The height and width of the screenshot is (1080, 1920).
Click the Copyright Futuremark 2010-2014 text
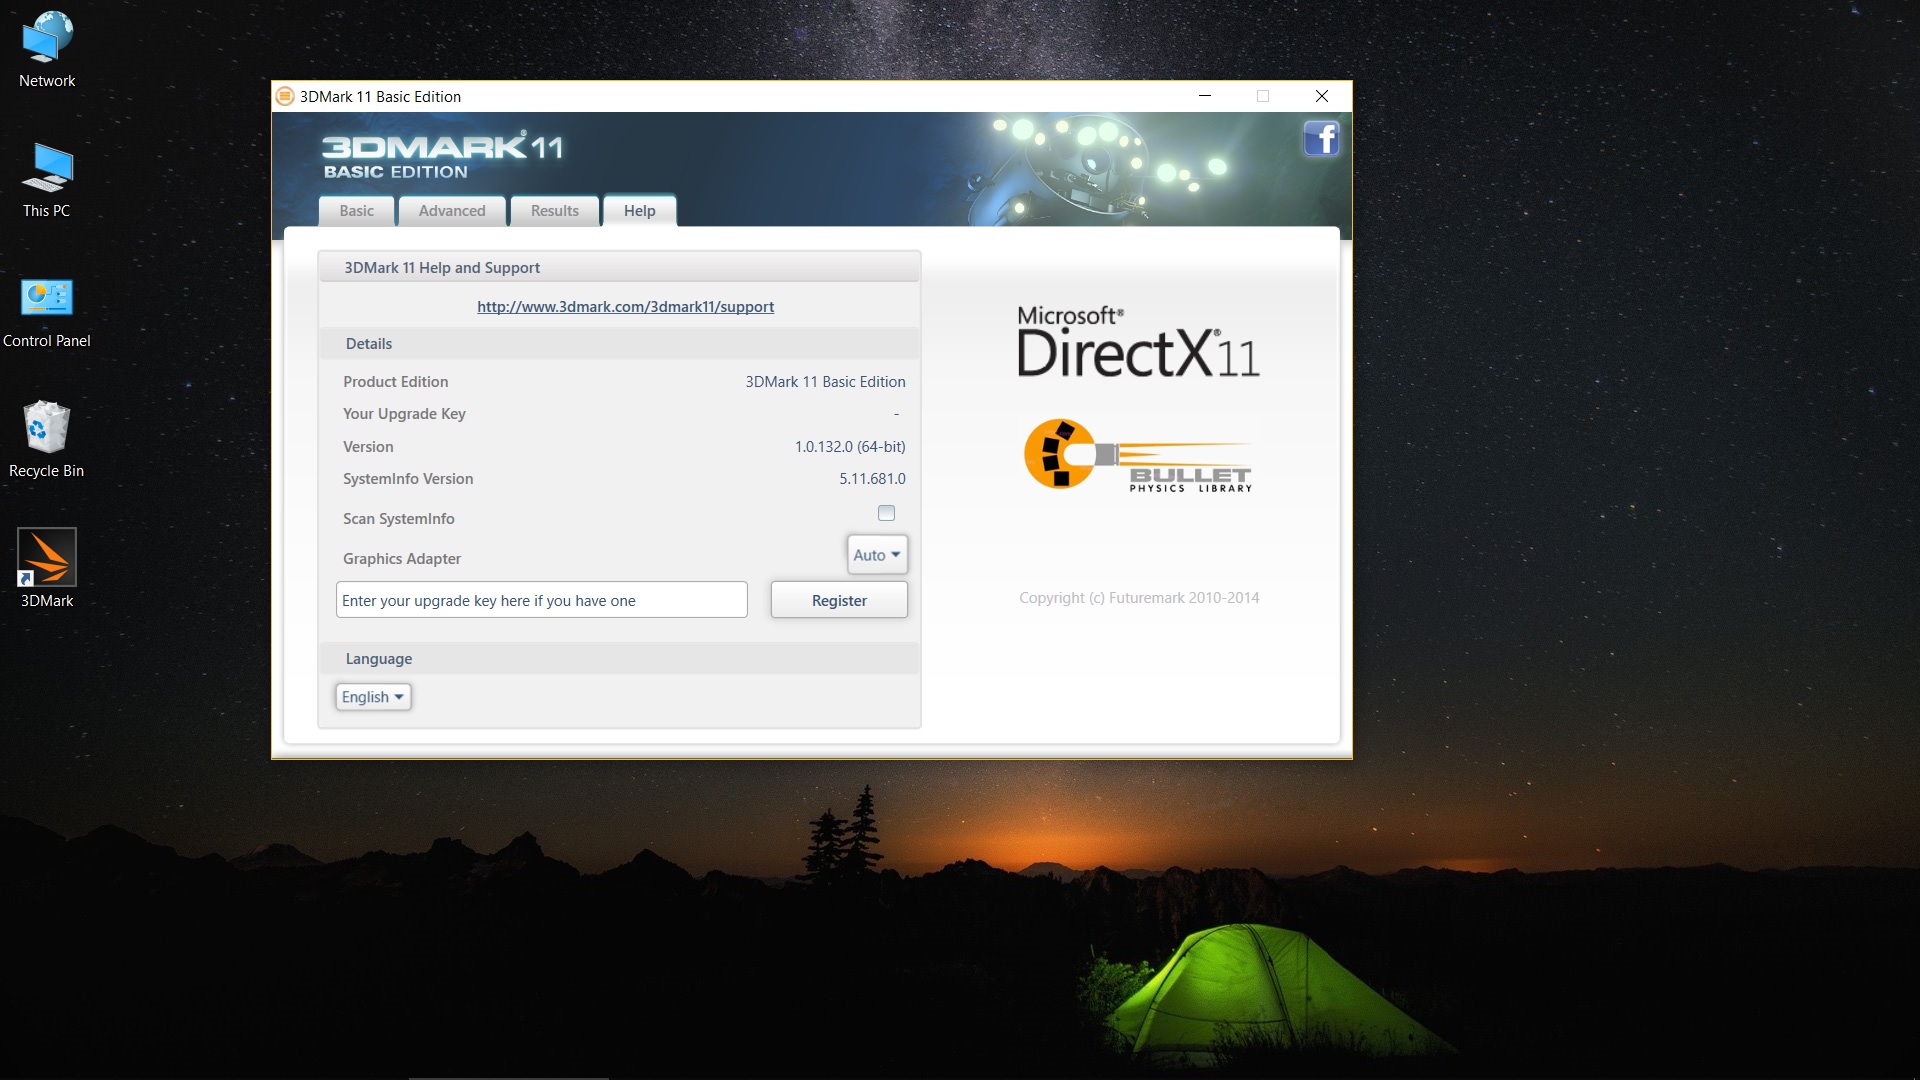coord(1139,598)
